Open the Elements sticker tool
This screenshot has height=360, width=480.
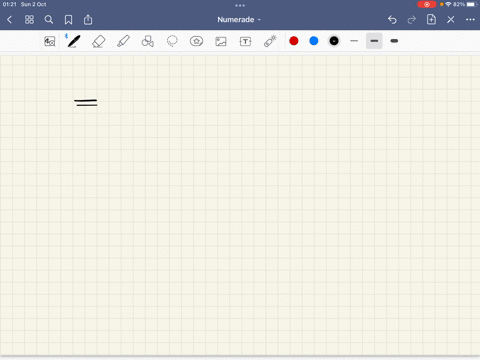pyautogui.click(x=196, y=41)
